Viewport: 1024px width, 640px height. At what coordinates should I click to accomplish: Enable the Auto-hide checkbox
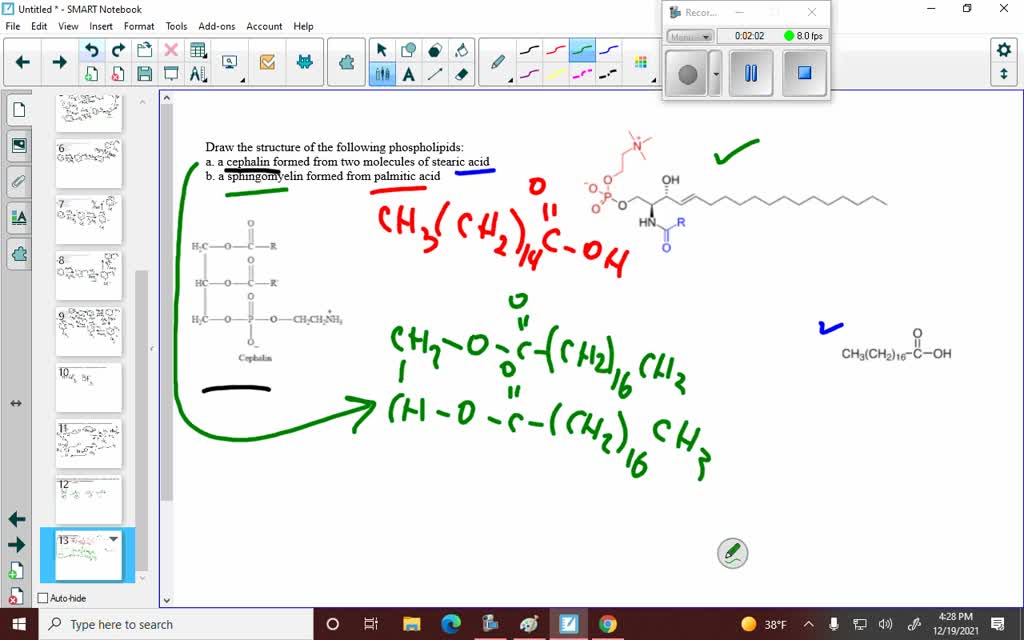43,597
